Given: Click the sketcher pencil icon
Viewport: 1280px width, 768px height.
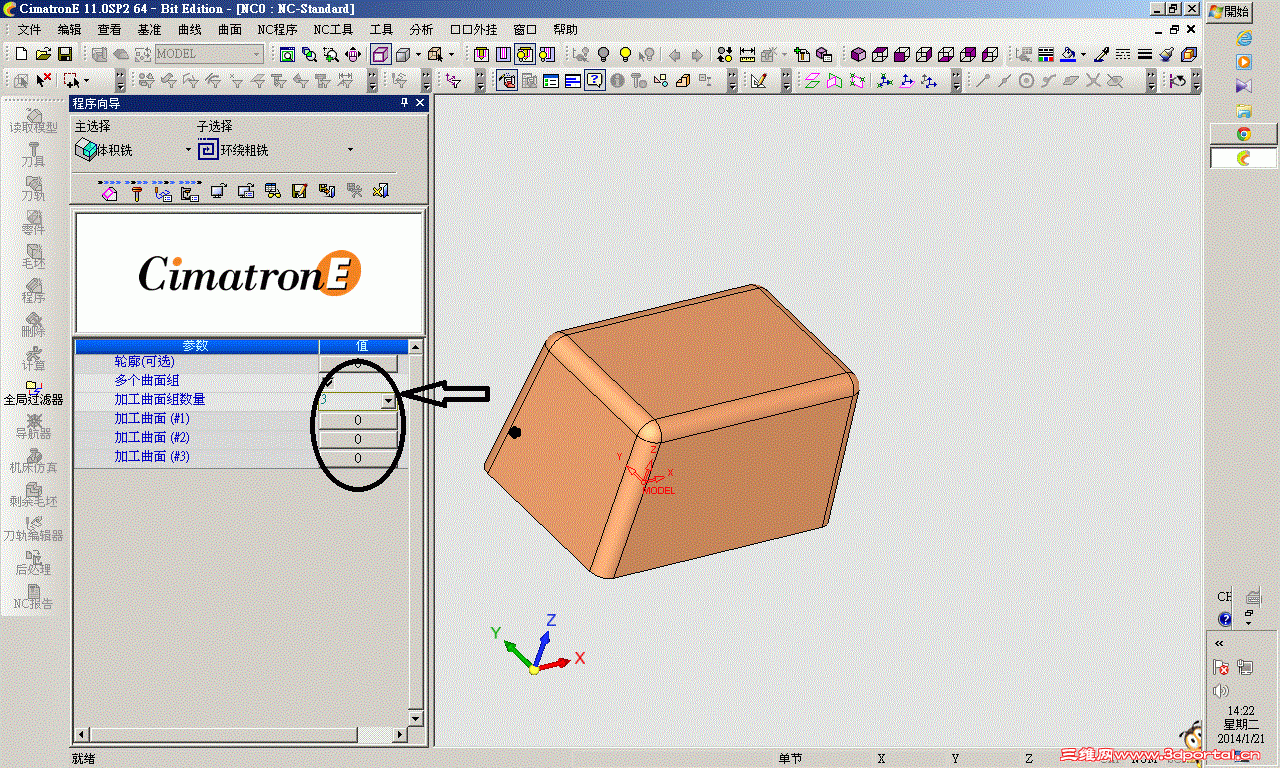Looking at the screenshot, I should tap(759, 80).
